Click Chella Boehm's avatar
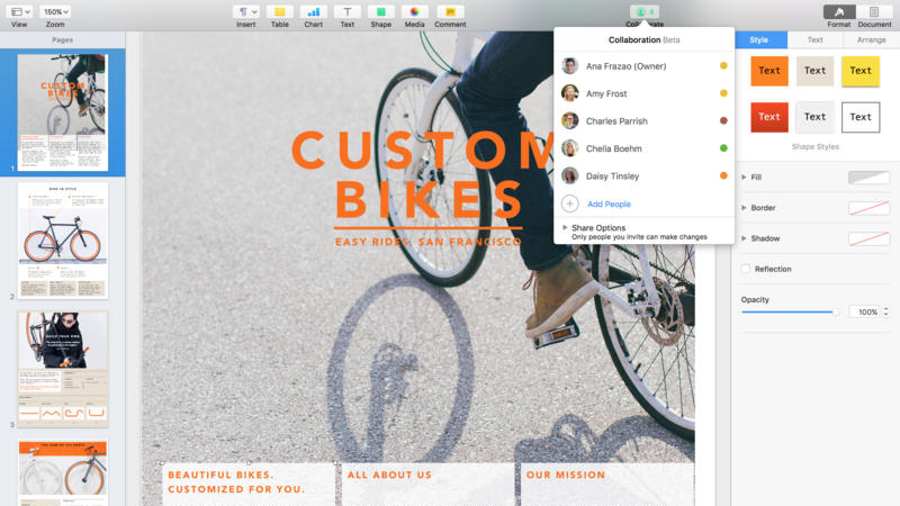This screenshot has height=506, width=900. pos(569,148)
